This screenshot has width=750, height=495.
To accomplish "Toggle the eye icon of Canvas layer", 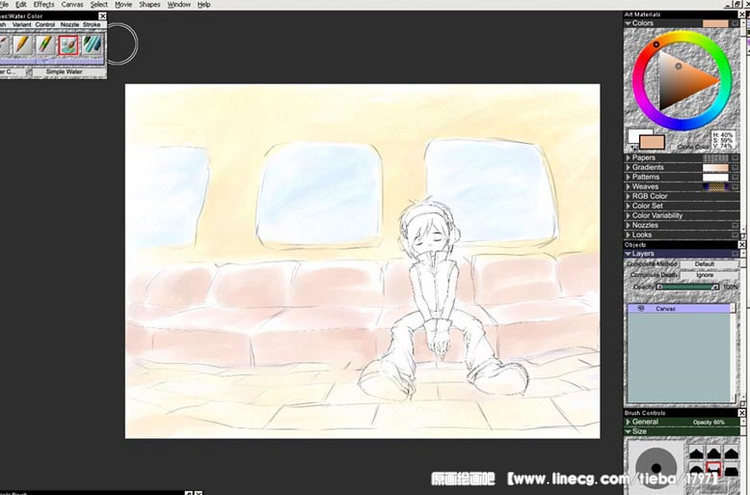I will [x=641, y=308].
